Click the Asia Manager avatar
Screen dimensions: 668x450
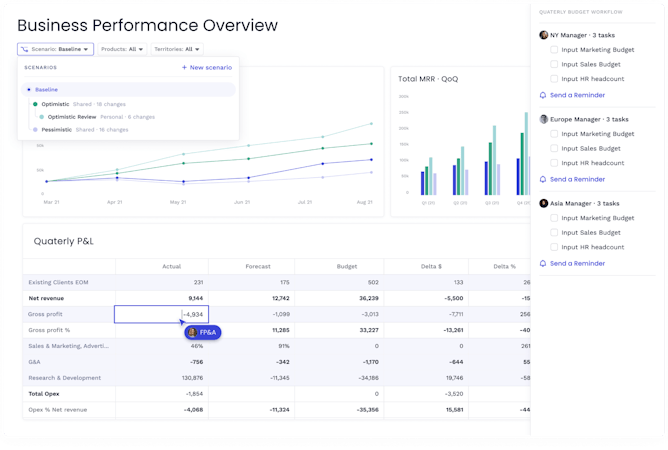tap(544, 203)
